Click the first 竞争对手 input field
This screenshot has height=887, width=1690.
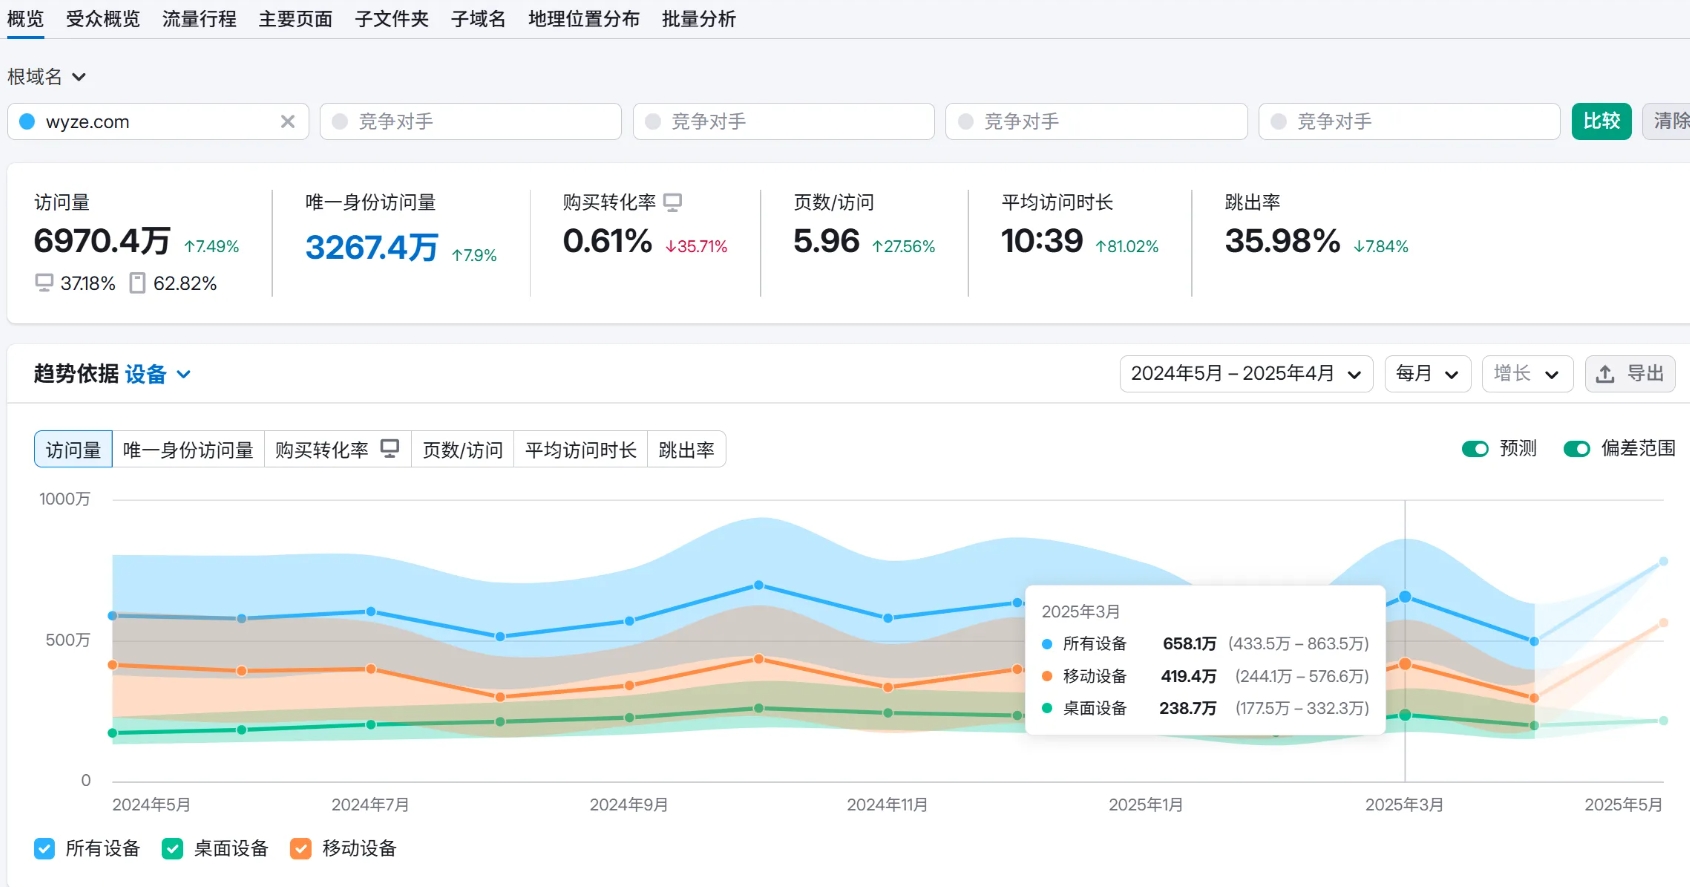click(x=471, y=121)
